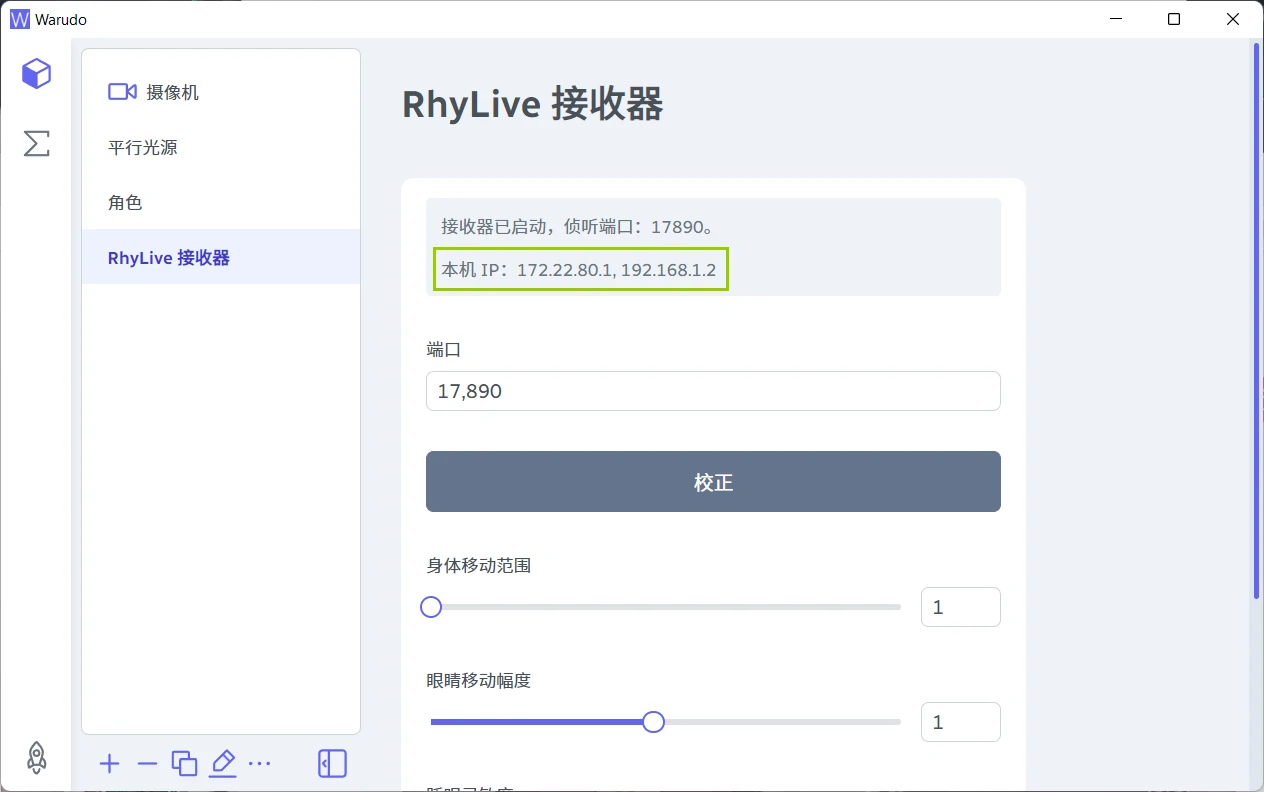This screenshot has width=1264, height=792.
Task: Click the 端口 field label
Action: tap(443, 350)
